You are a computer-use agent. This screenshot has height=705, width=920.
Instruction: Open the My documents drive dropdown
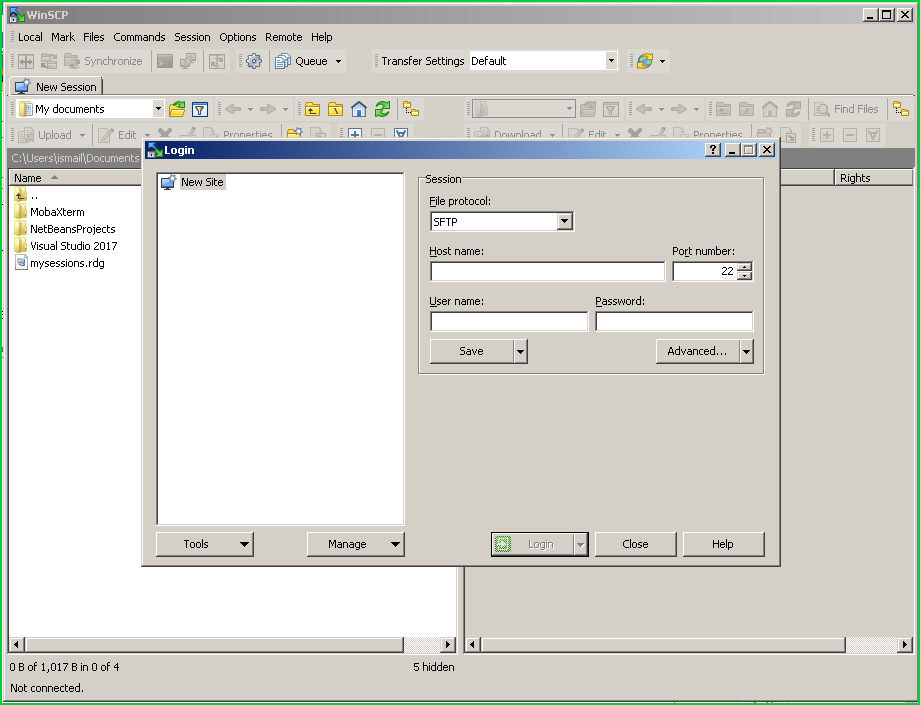click(158, 109)
